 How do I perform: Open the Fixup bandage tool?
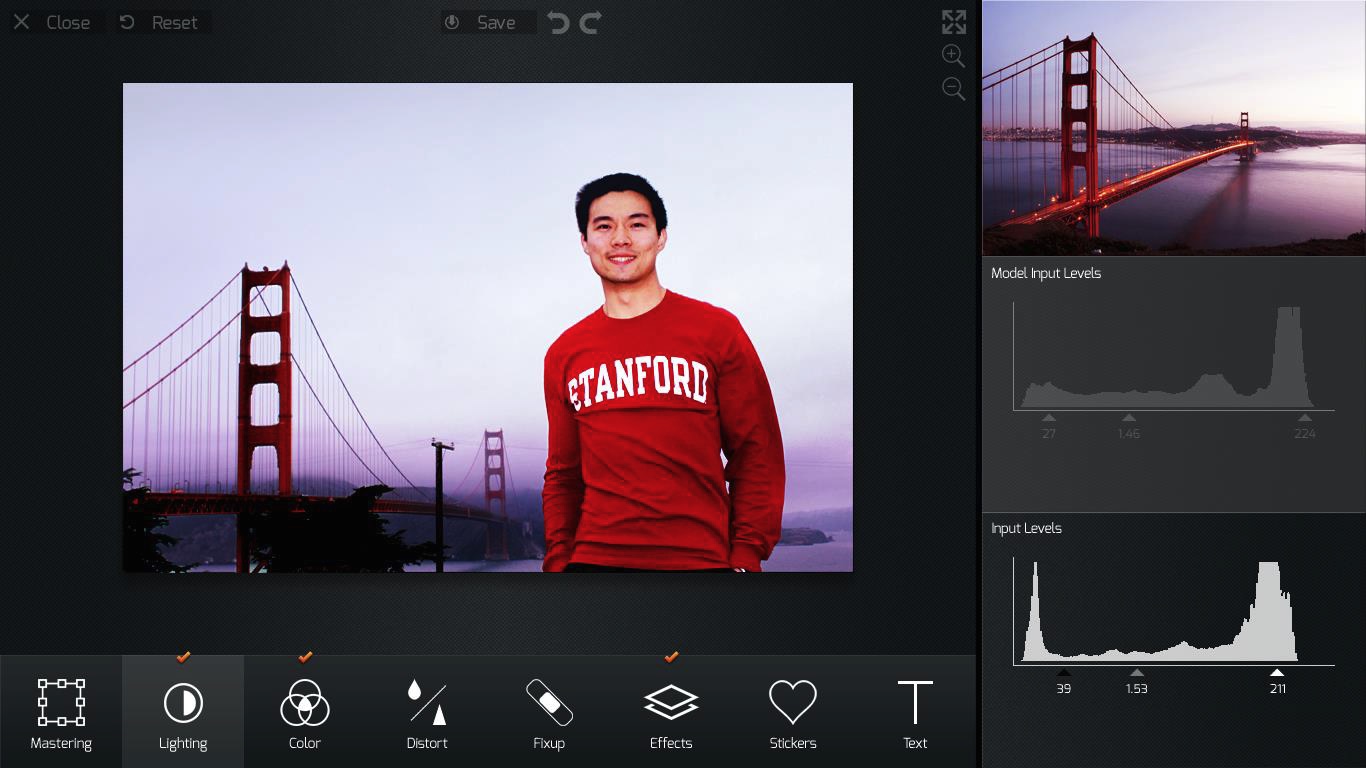coord(549,712)
